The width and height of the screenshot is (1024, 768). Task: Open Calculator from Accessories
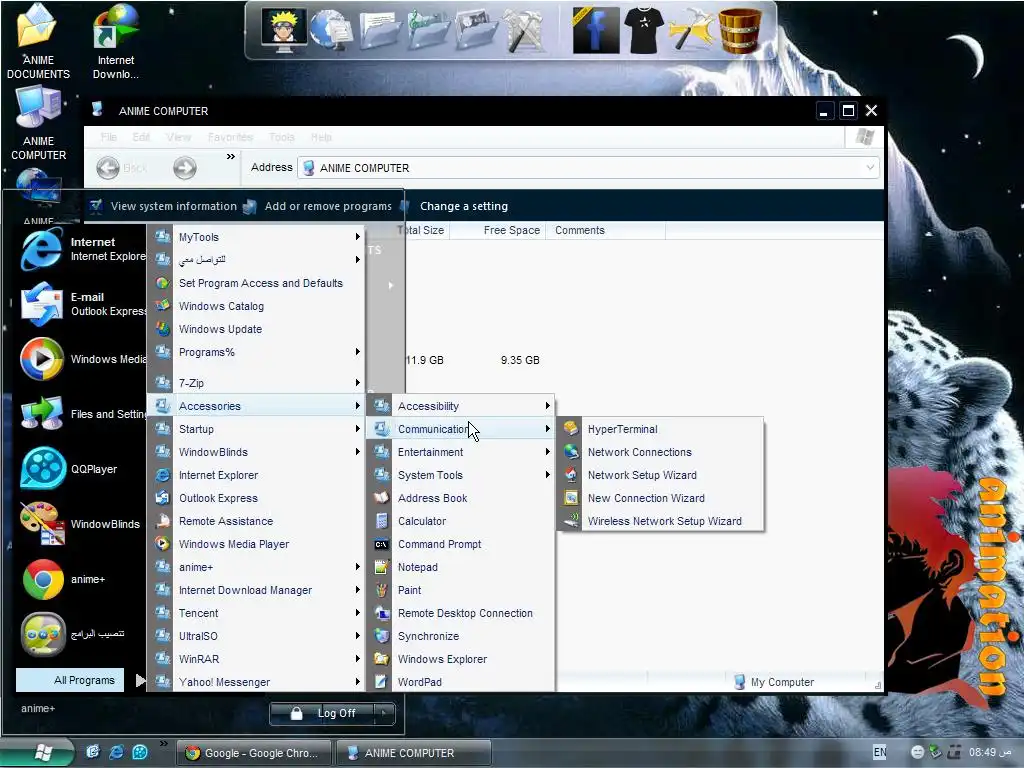pos(460,521)
